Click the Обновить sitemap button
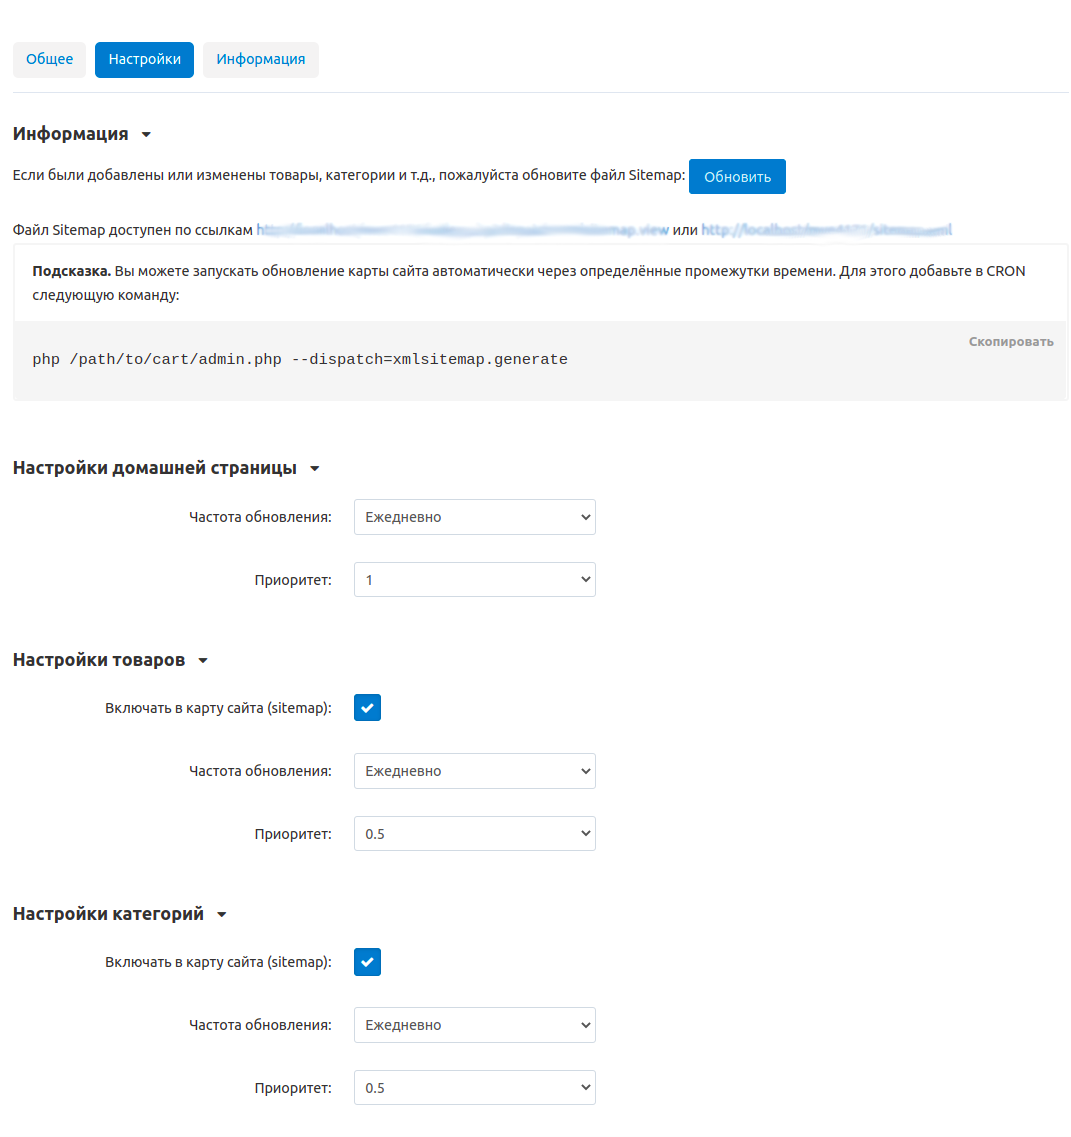This screenshot has width=1071, height=1137. (x=737, y=177)
